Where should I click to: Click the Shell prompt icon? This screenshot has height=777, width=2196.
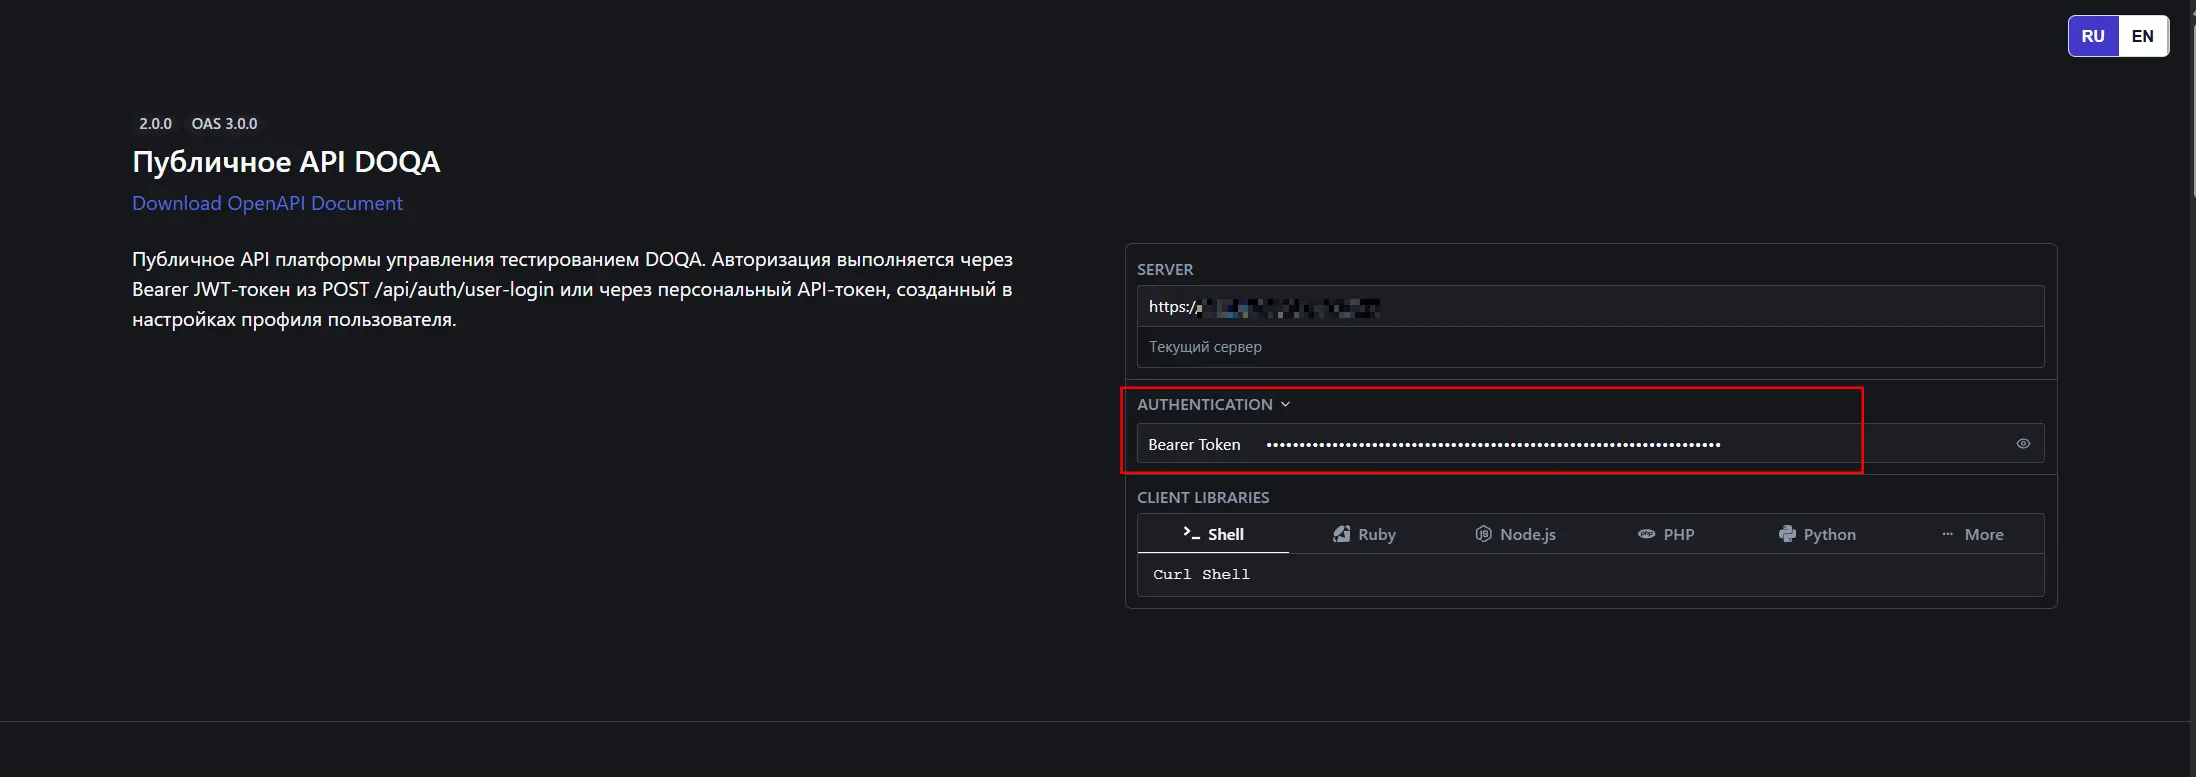tap(1191, 533)
